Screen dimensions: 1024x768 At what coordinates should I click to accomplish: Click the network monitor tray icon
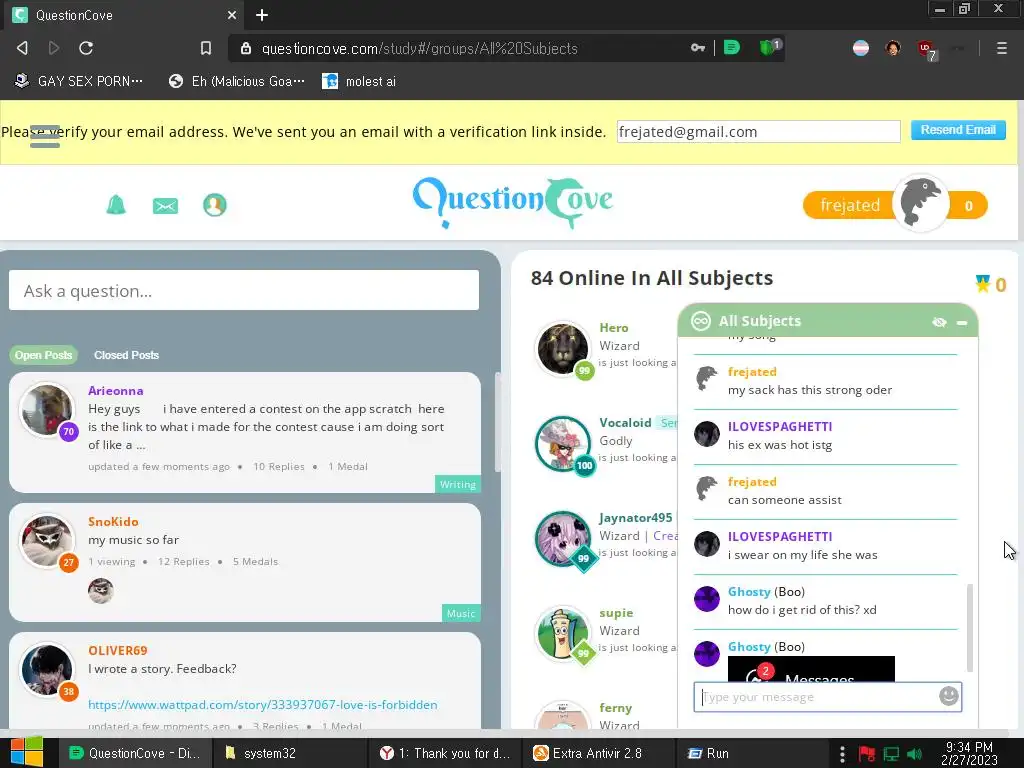click(x=891, y=754)
